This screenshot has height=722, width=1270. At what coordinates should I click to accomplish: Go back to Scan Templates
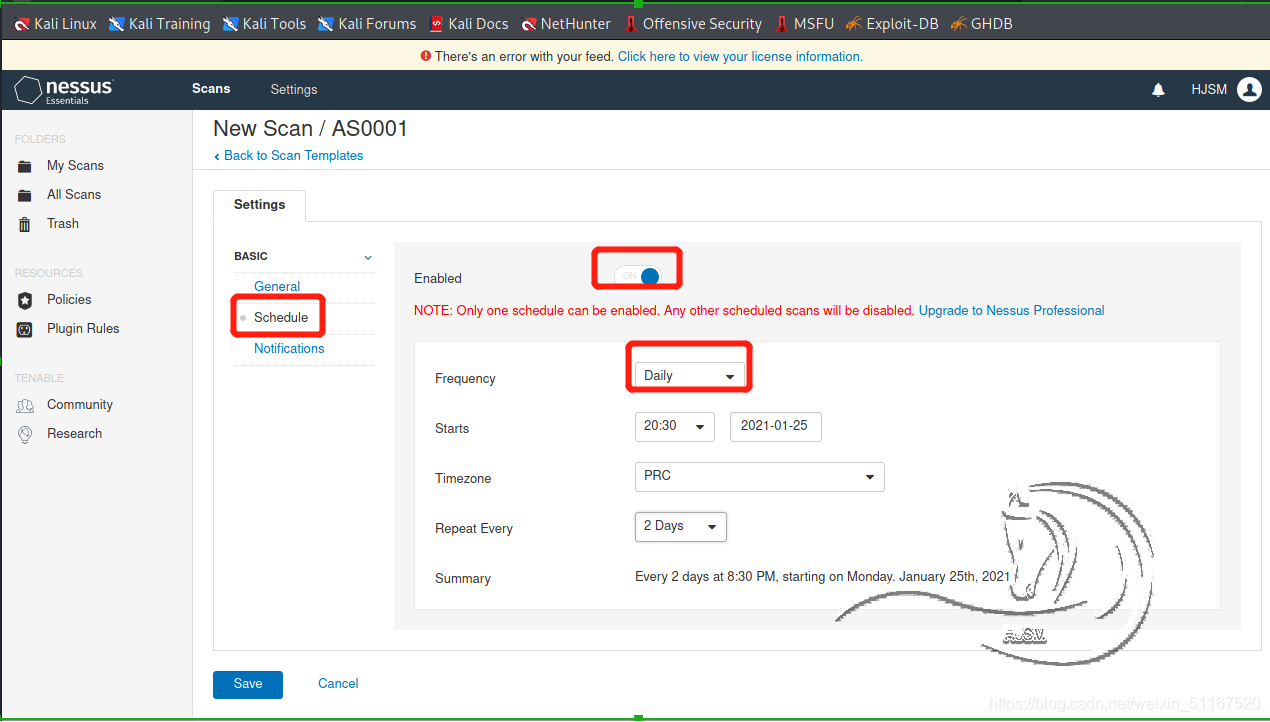pos(288,156)
